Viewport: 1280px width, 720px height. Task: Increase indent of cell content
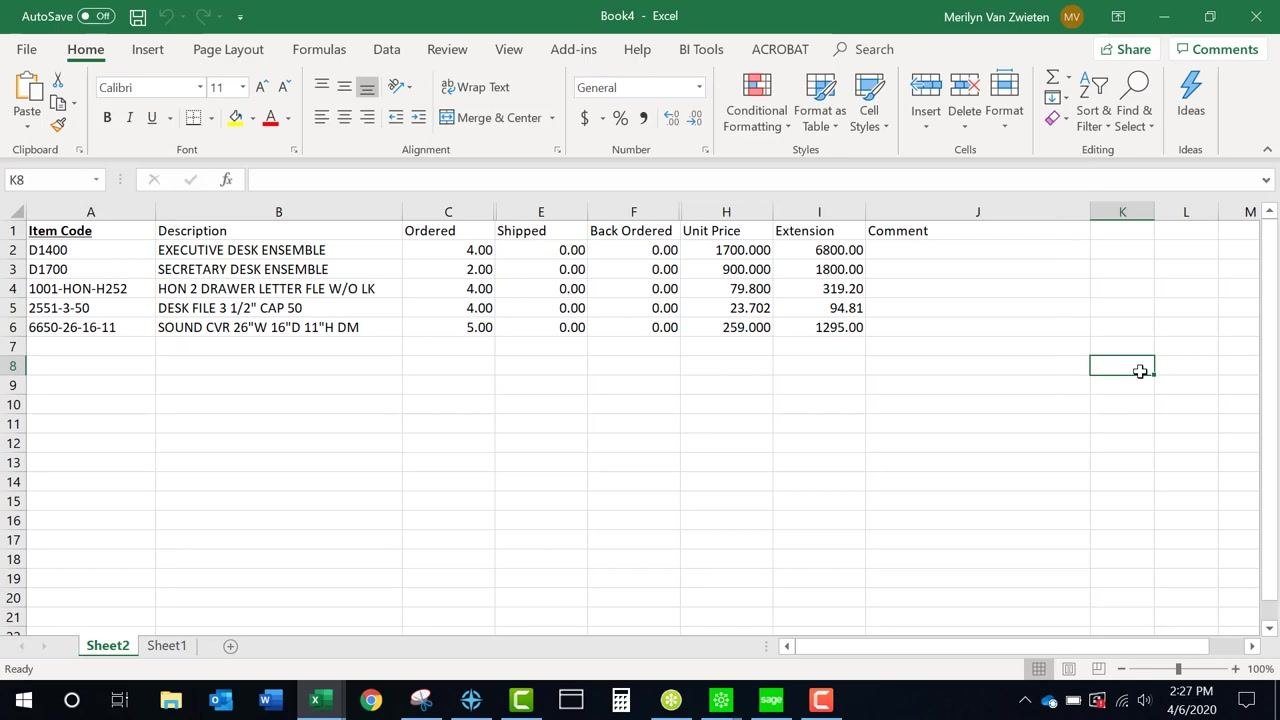(418, 118)
